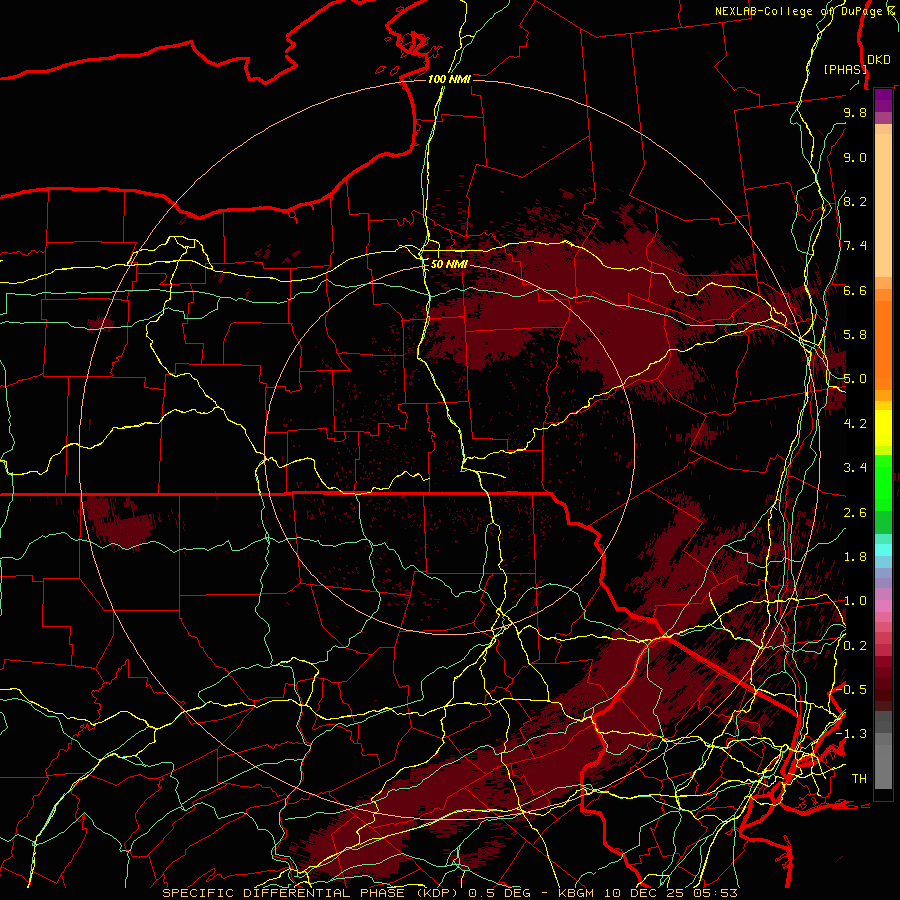Screen dimensions: 900x900
Task: Click the 5.8 value on the scale
Action: (855, 335)
